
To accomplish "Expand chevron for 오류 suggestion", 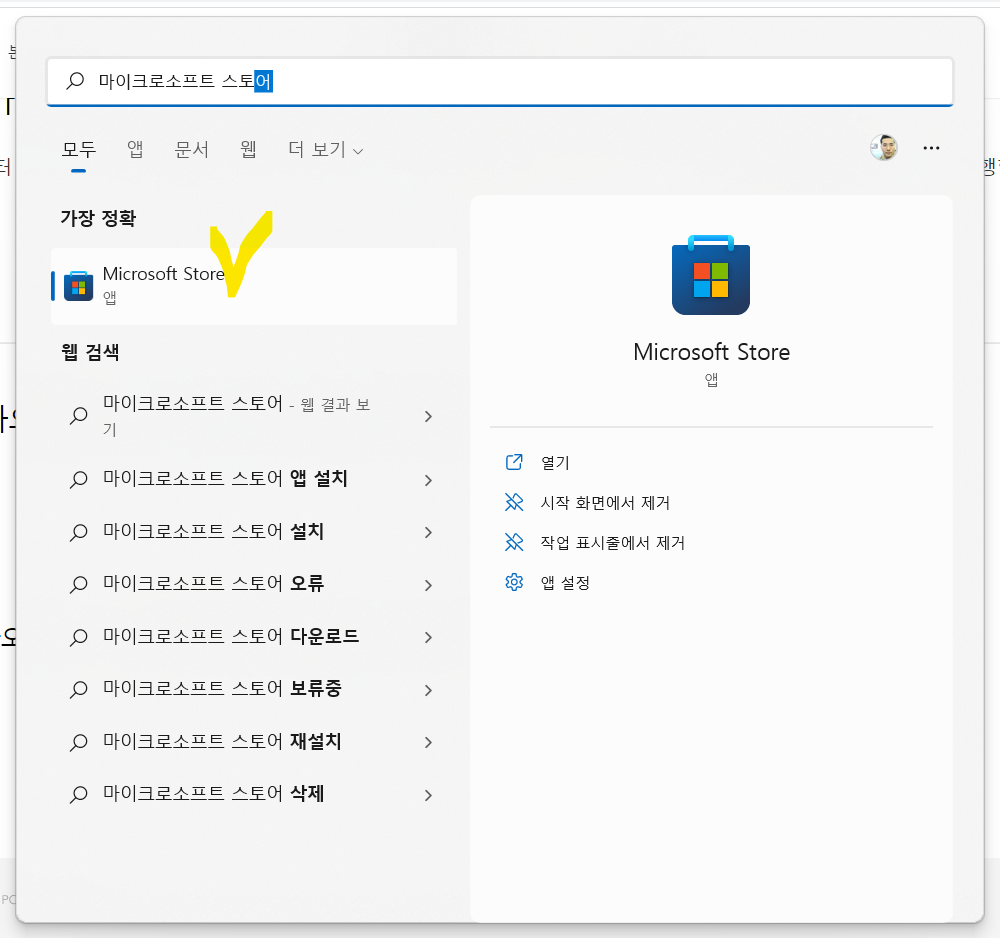I will (429, 585).
